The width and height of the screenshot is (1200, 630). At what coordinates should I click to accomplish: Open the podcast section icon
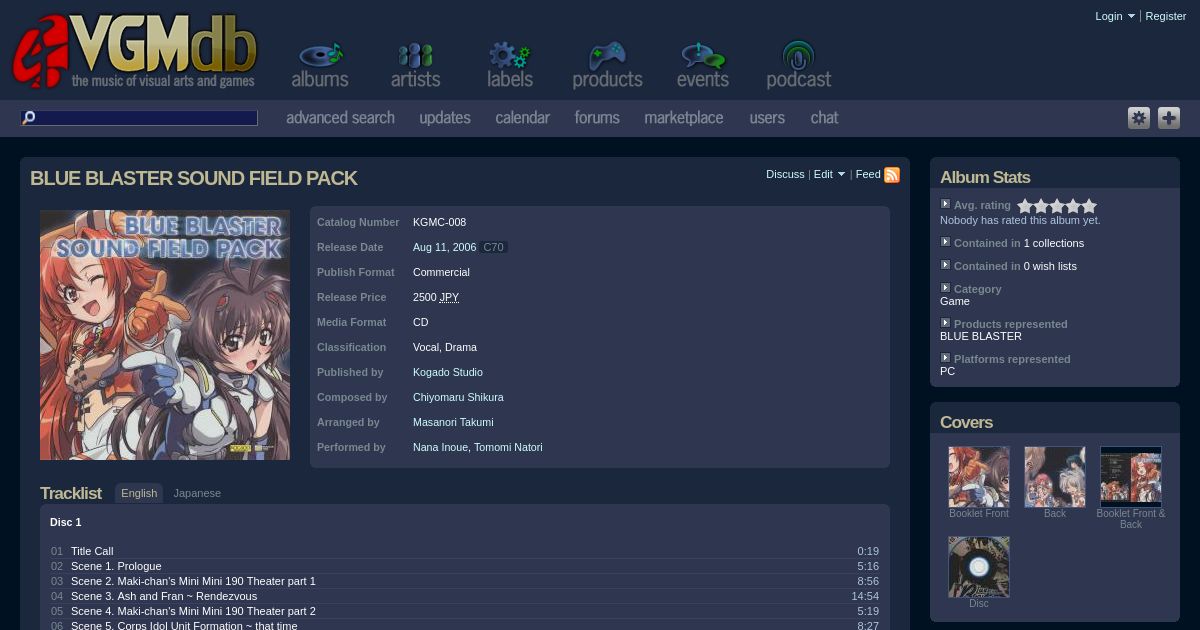[x=798, y=65]
